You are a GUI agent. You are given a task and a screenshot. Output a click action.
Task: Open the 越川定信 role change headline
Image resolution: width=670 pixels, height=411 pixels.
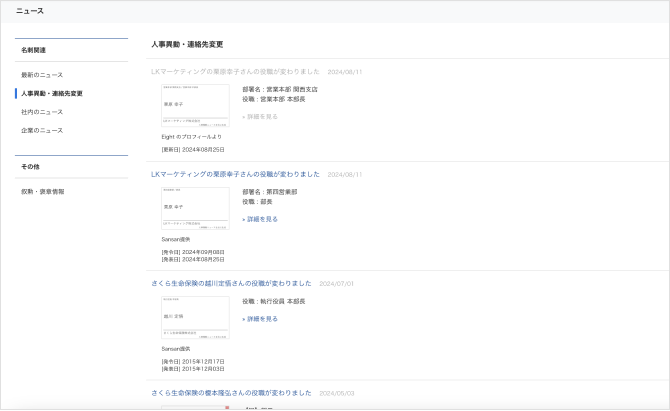232,283
